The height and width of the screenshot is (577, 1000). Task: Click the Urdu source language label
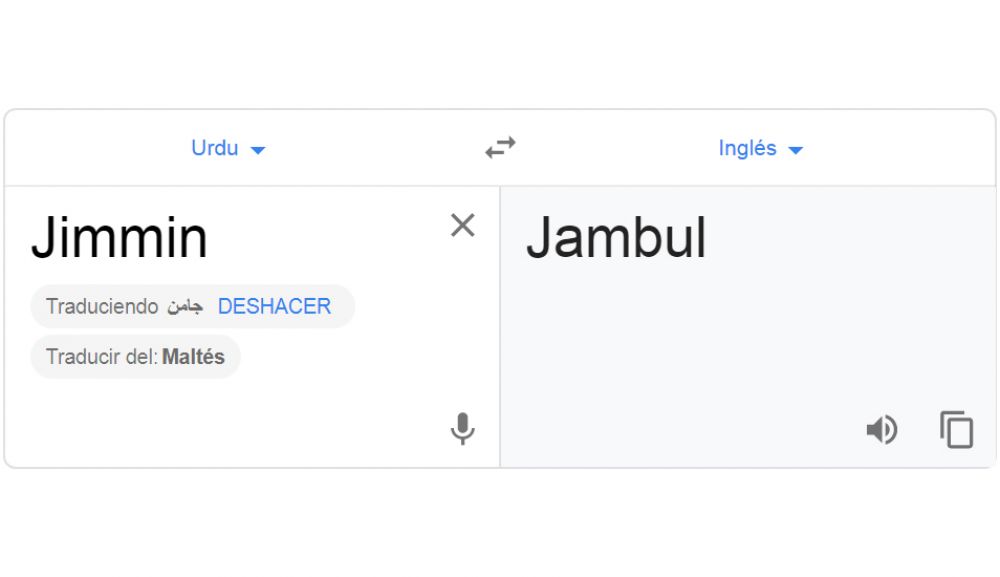[x=215, y=148]
